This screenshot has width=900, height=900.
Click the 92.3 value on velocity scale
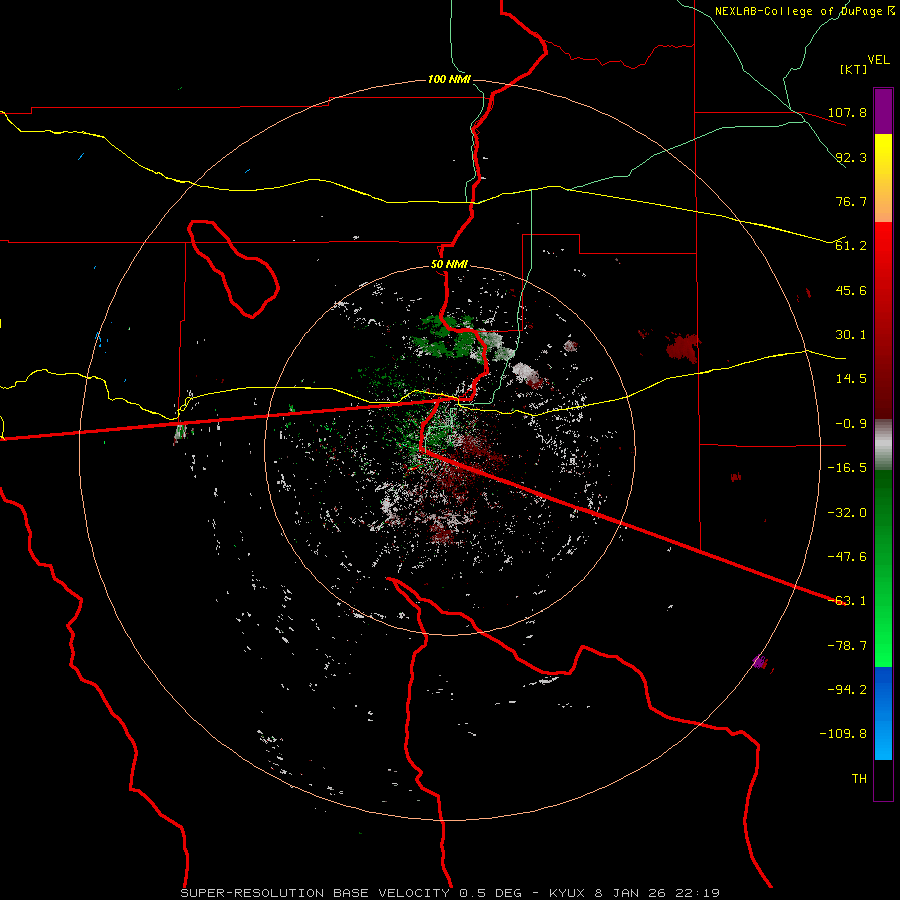tap(851, 157)
